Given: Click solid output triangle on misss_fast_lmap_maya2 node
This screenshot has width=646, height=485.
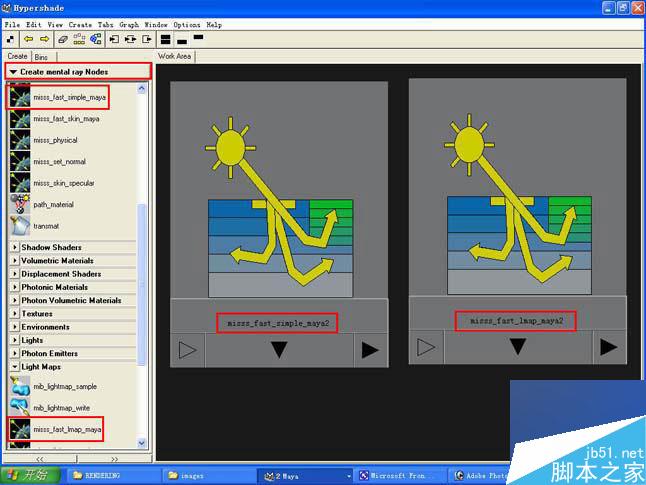Looking at the screenshot, I should click(609, 347).
